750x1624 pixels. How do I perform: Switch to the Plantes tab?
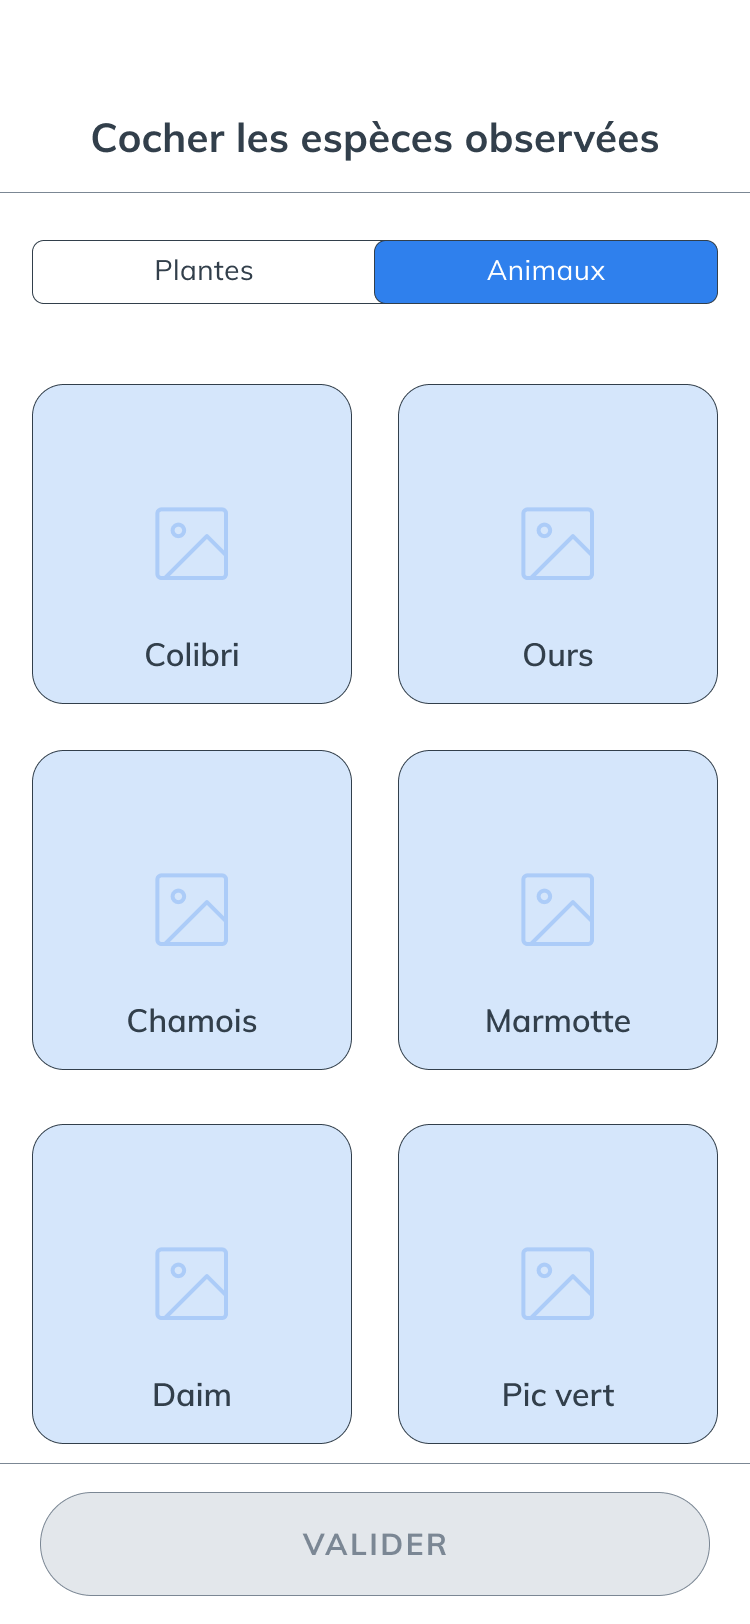(x=204, y=271)
